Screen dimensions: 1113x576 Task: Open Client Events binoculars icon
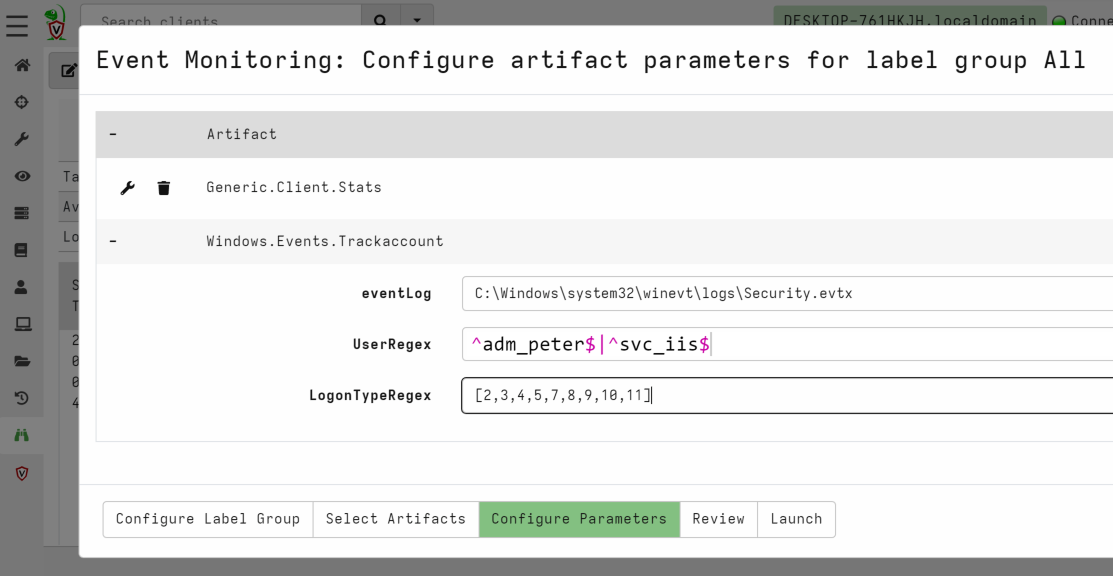pyautogui.click(x=21, y=435)
